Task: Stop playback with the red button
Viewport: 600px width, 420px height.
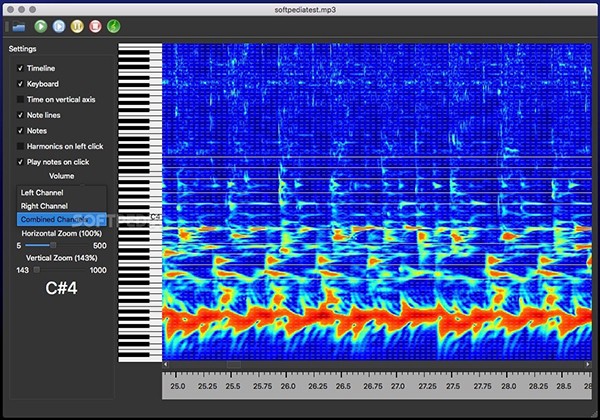Action: 95,25
